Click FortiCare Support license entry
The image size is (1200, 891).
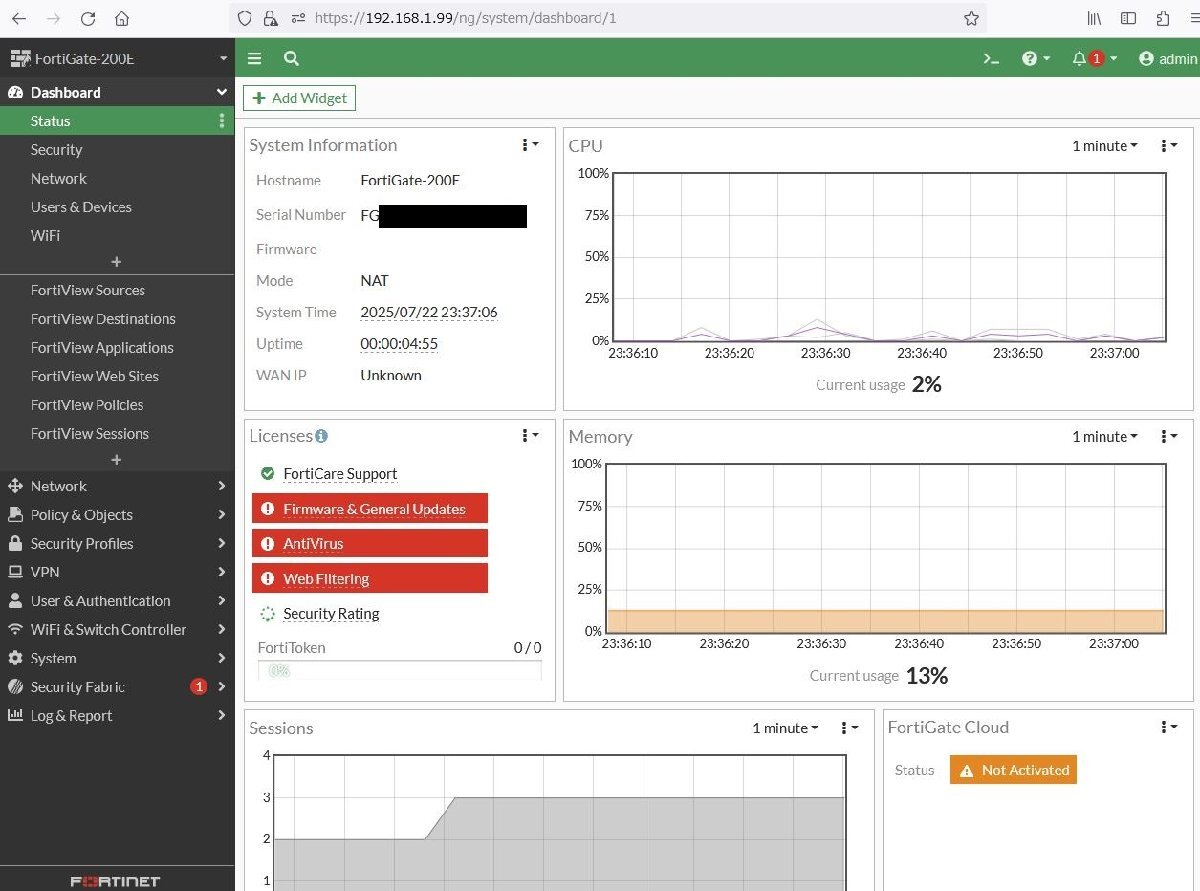(340, 473)
